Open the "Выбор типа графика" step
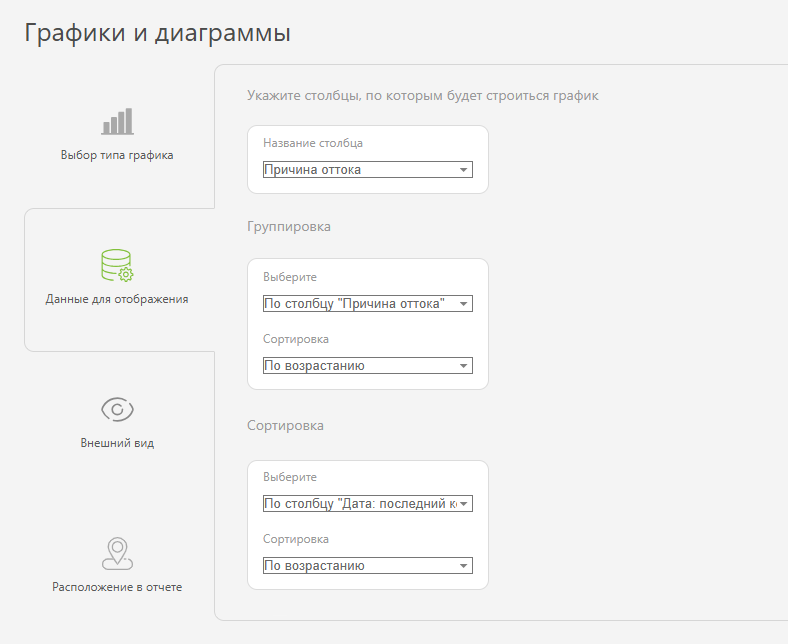Viewport: 788px width, 644px height. [117, 155]
